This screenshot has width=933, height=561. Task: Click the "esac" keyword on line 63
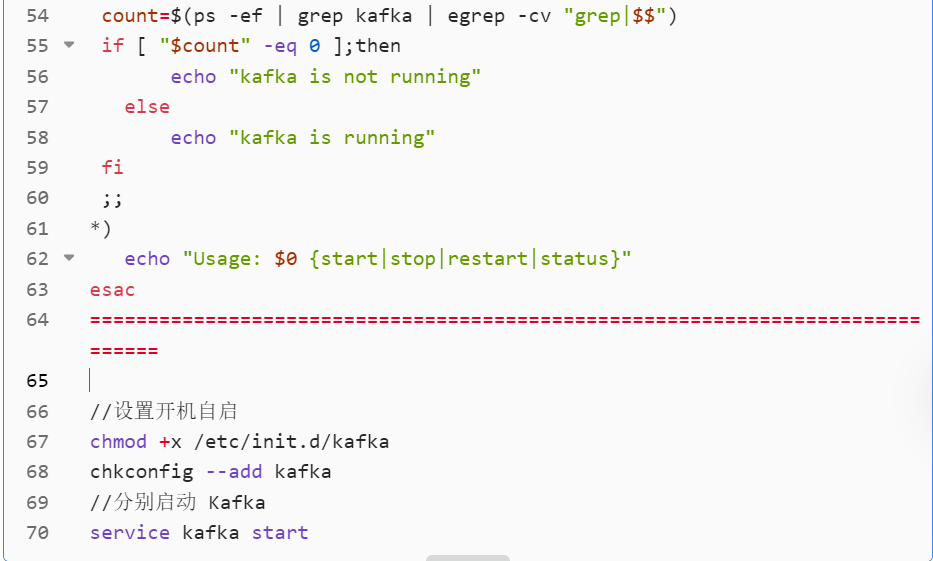112,290
